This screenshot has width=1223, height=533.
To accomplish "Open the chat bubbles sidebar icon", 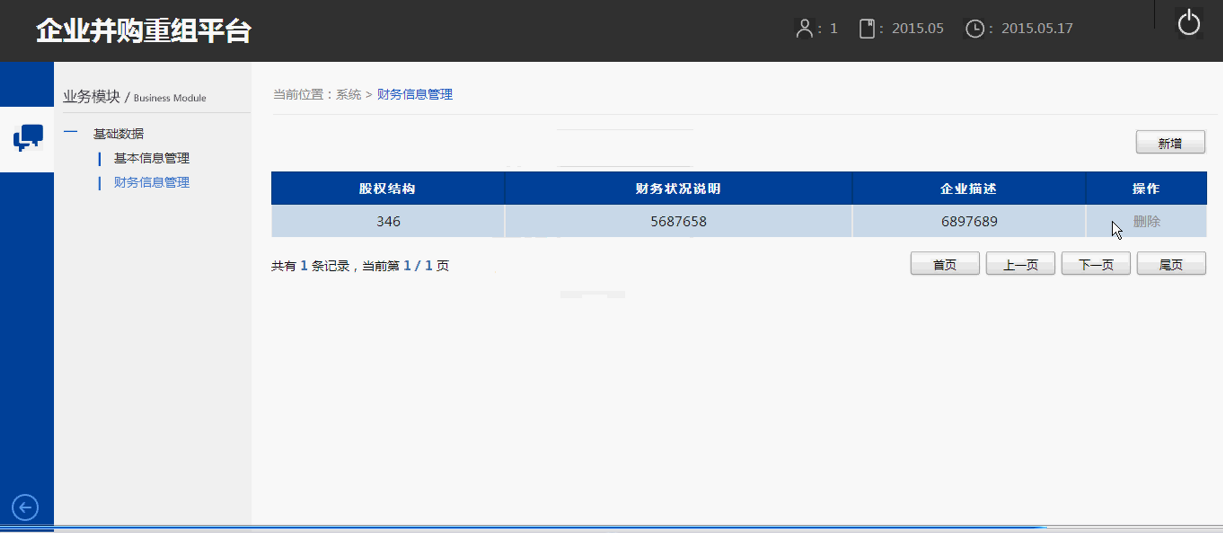I will [x=27, y=139].
